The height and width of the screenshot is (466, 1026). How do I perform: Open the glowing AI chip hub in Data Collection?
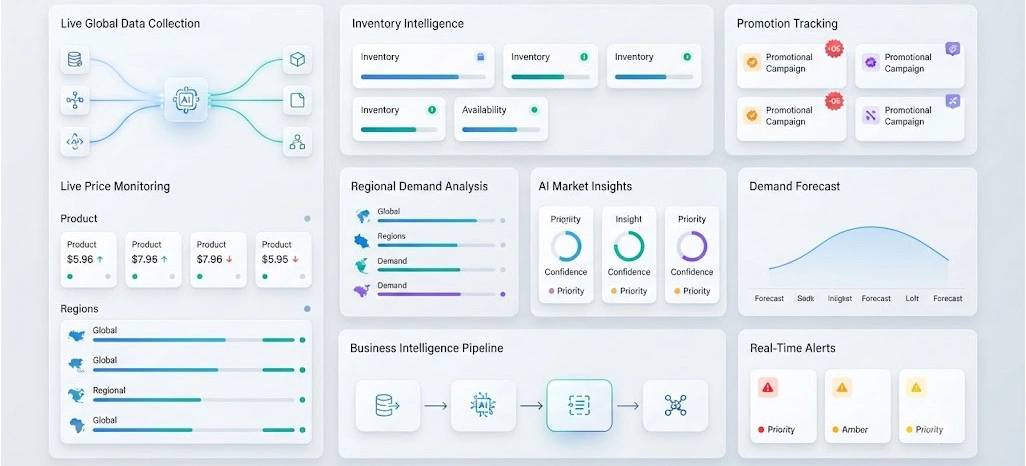coord(186,100)
